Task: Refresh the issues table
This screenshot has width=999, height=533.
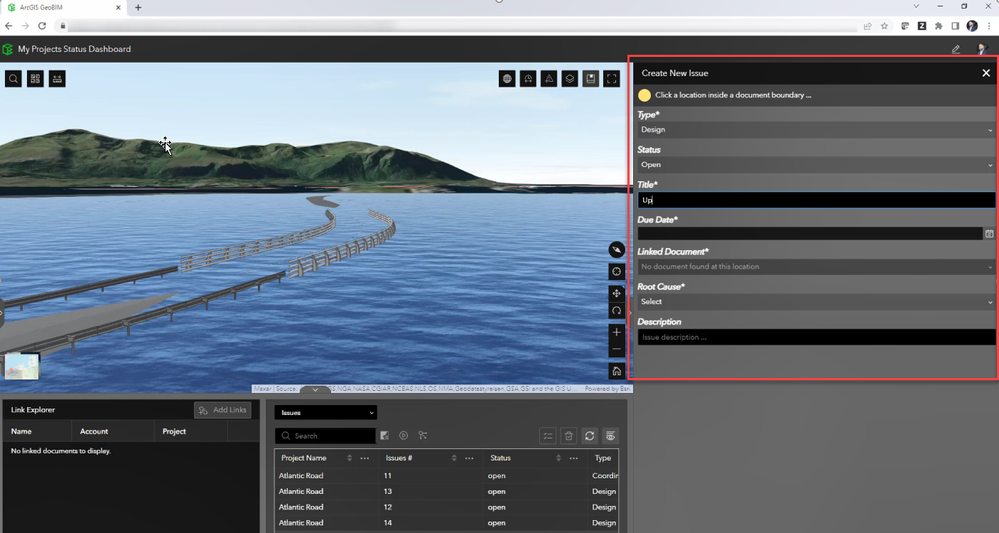Action: point(589,436)
